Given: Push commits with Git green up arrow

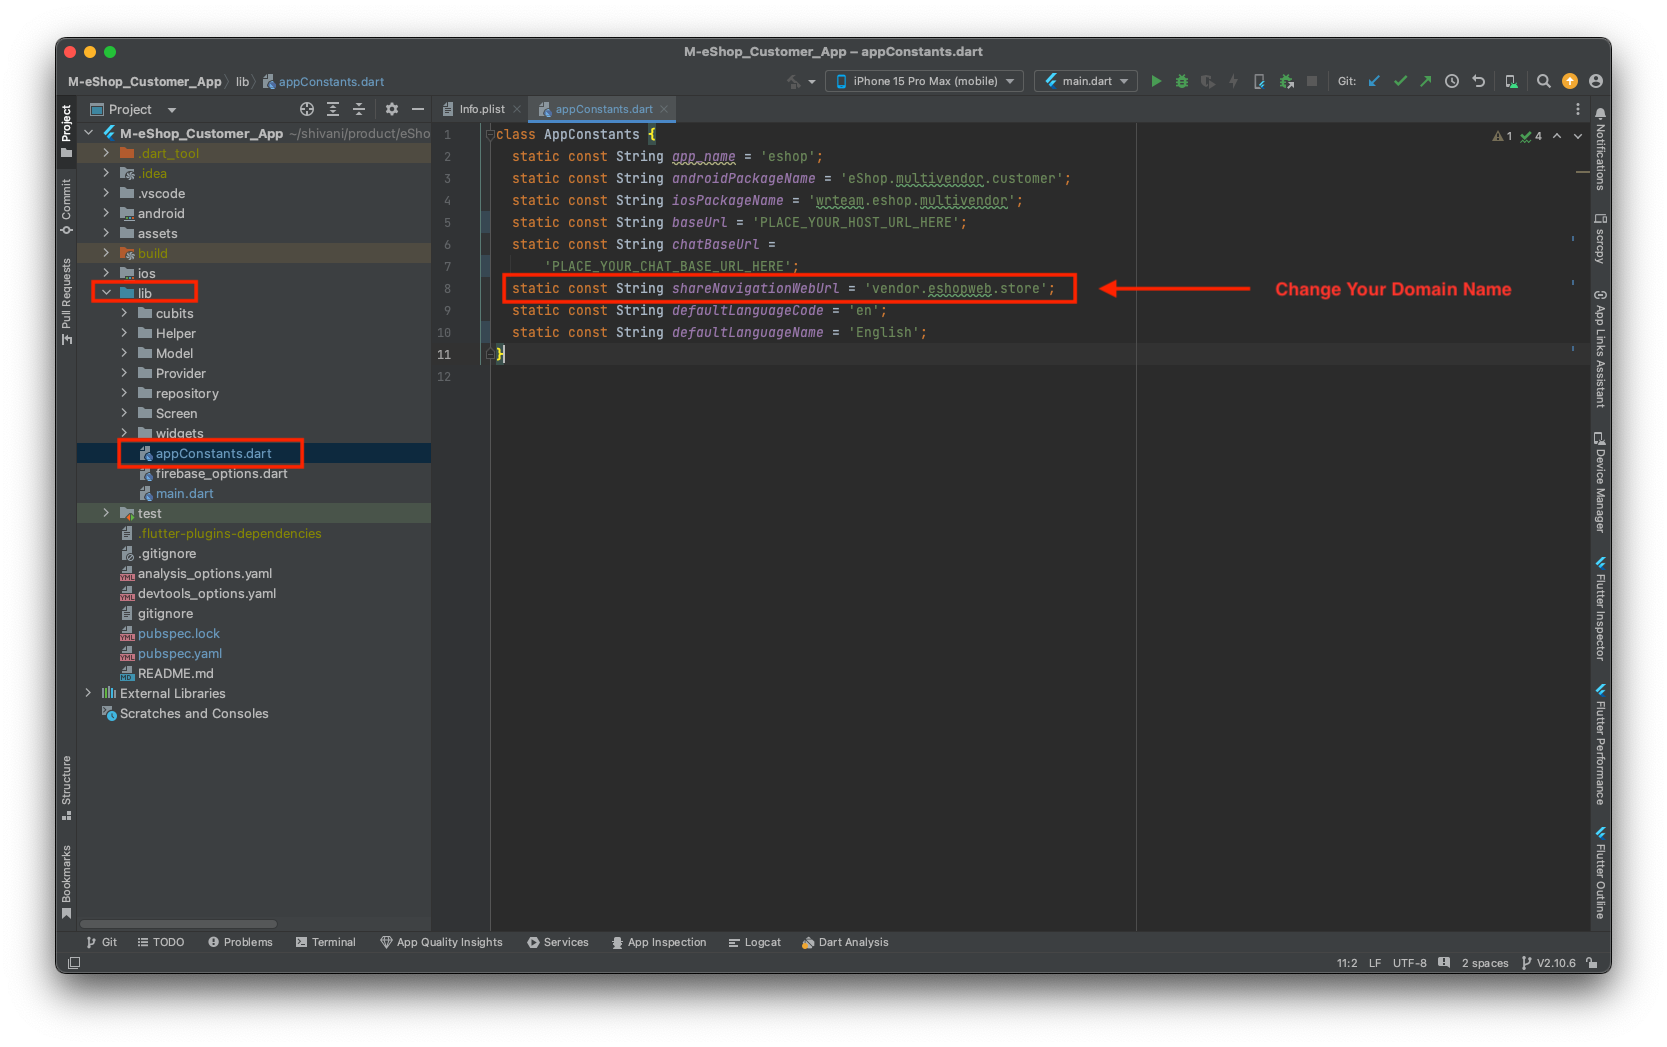Looking at the screenshot, I should (1426, 81).
